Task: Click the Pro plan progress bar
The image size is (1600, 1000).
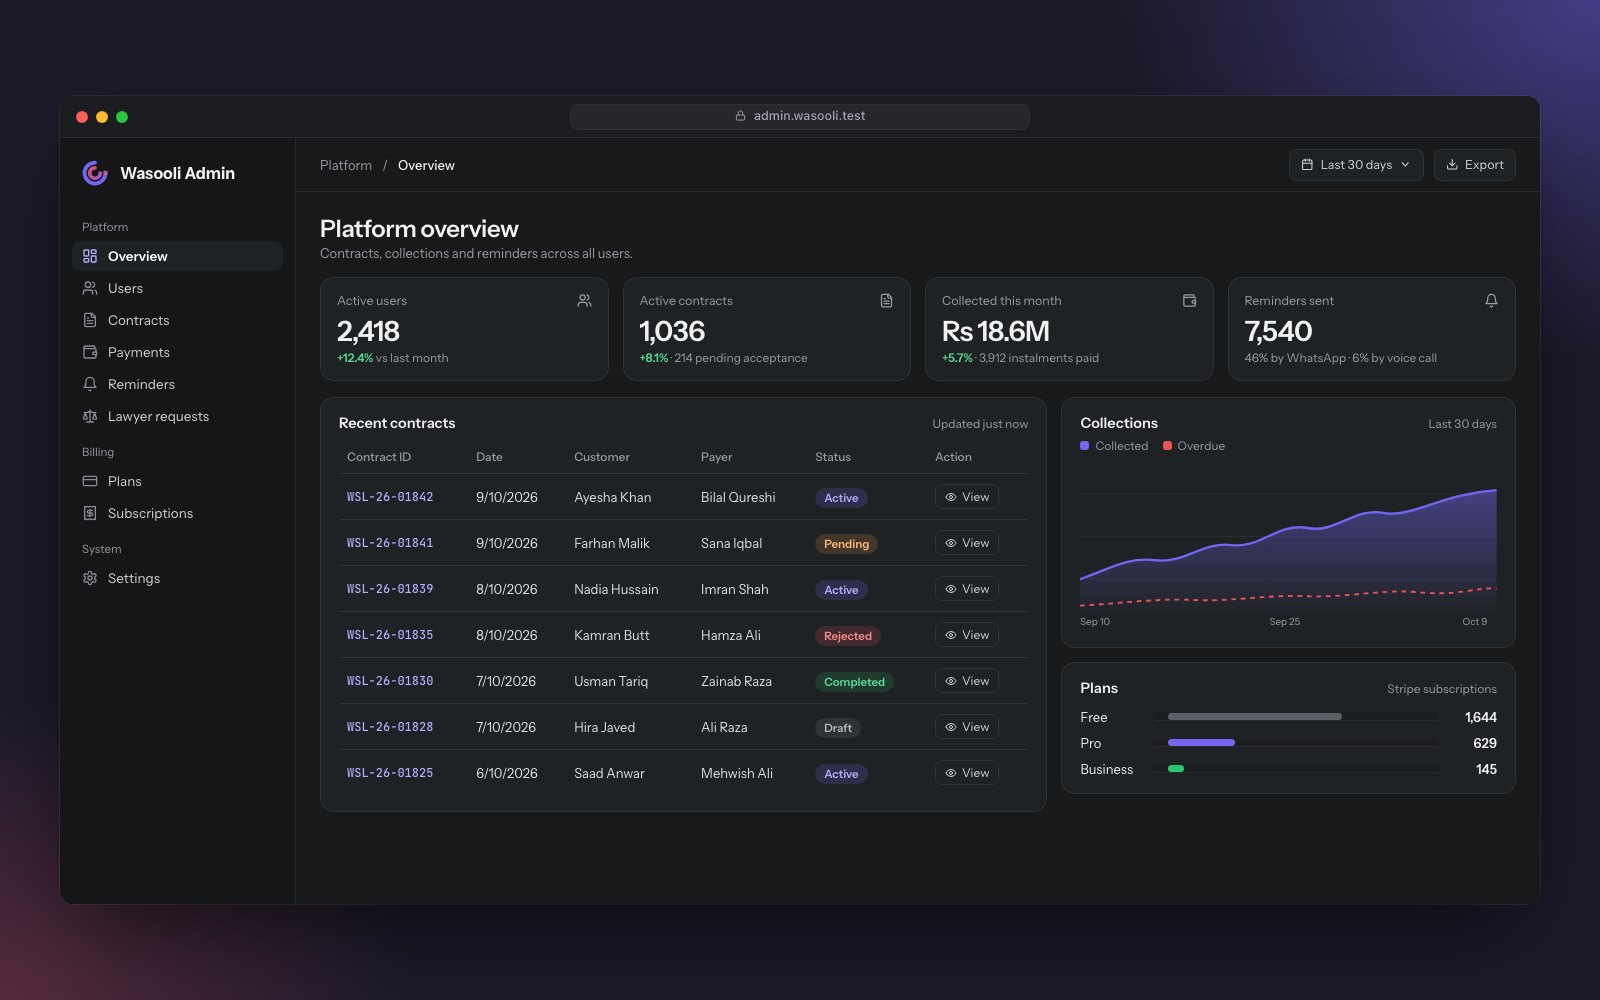Action: pyautogui.click(x=1295, y=743)
